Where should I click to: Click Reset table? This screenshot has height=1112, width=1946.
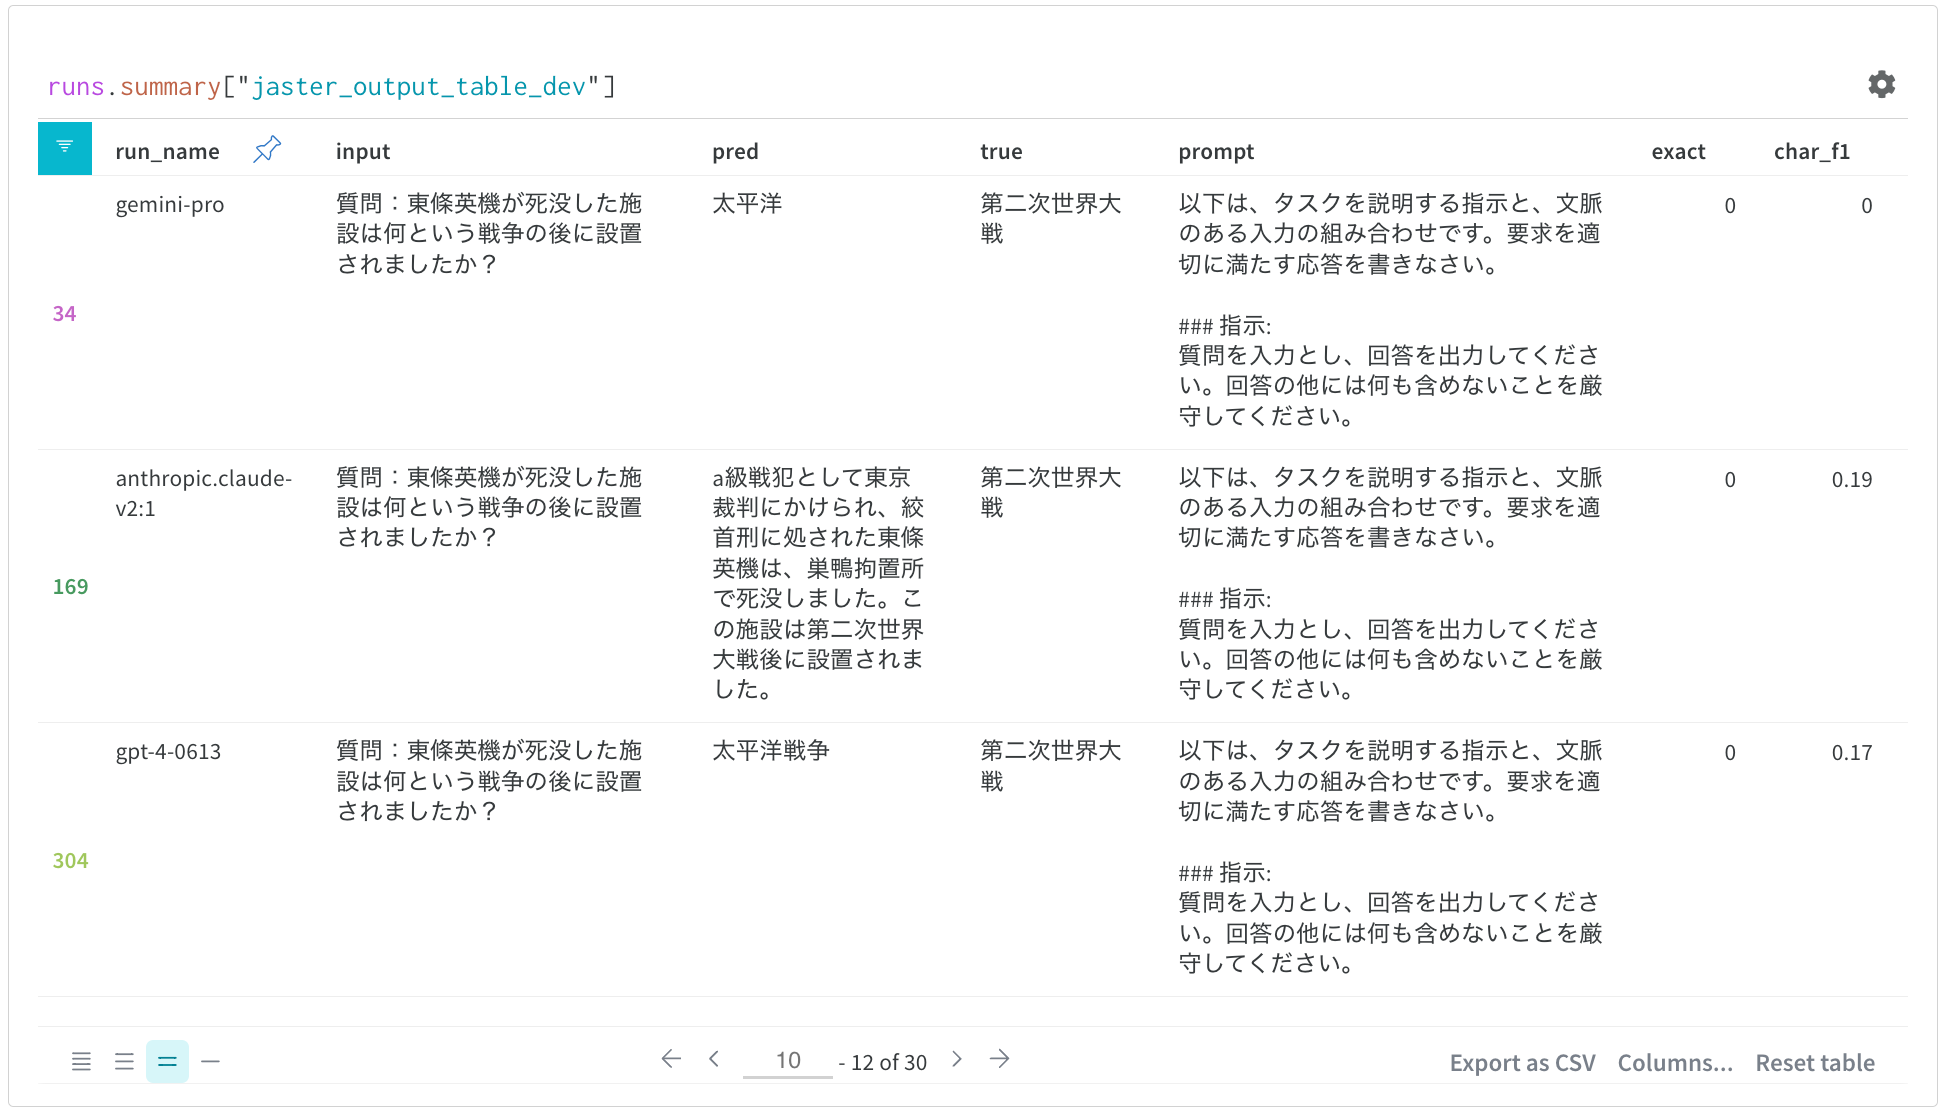(x=1815, y=1063)
